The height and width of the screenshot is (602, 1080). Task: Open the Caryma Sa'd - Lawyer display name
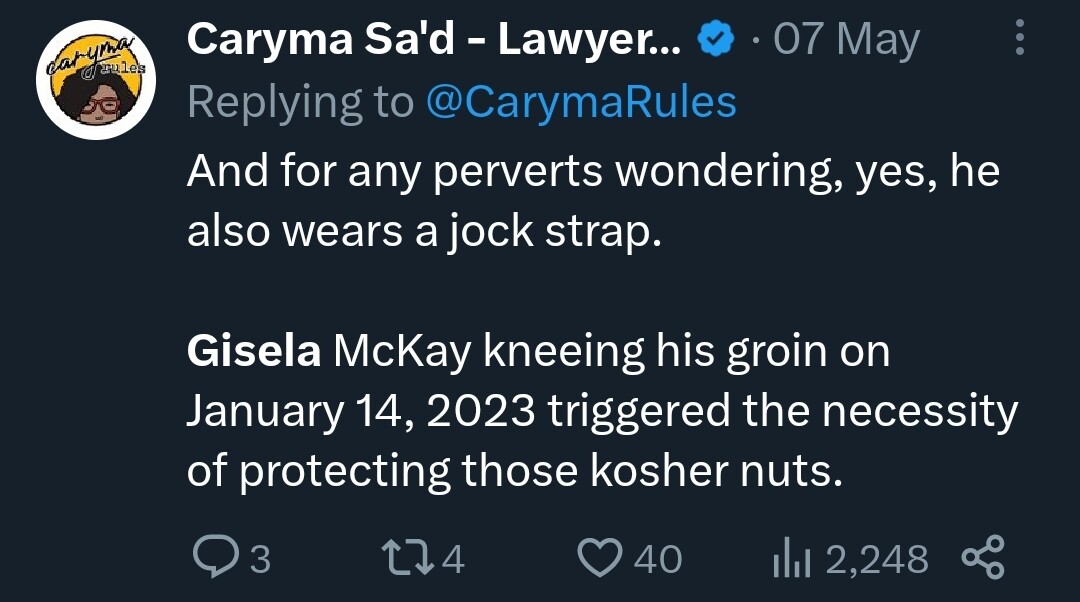(435, 41)
